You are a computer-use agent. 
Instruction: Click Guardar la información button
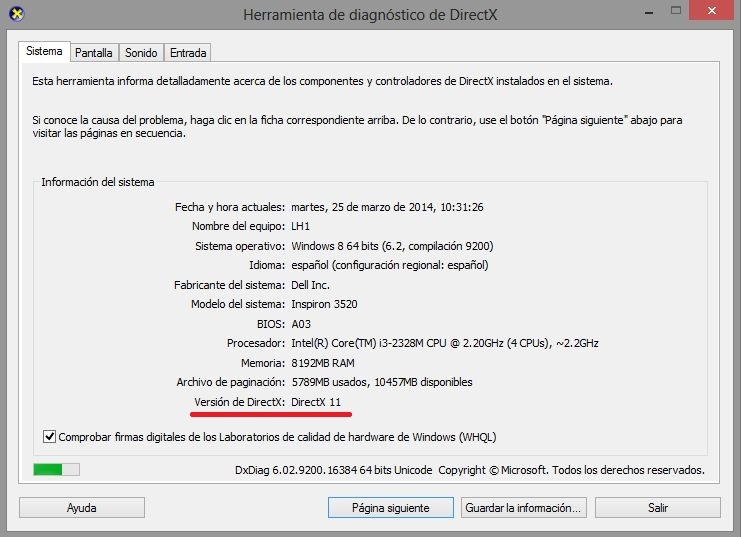pos(524,508)
